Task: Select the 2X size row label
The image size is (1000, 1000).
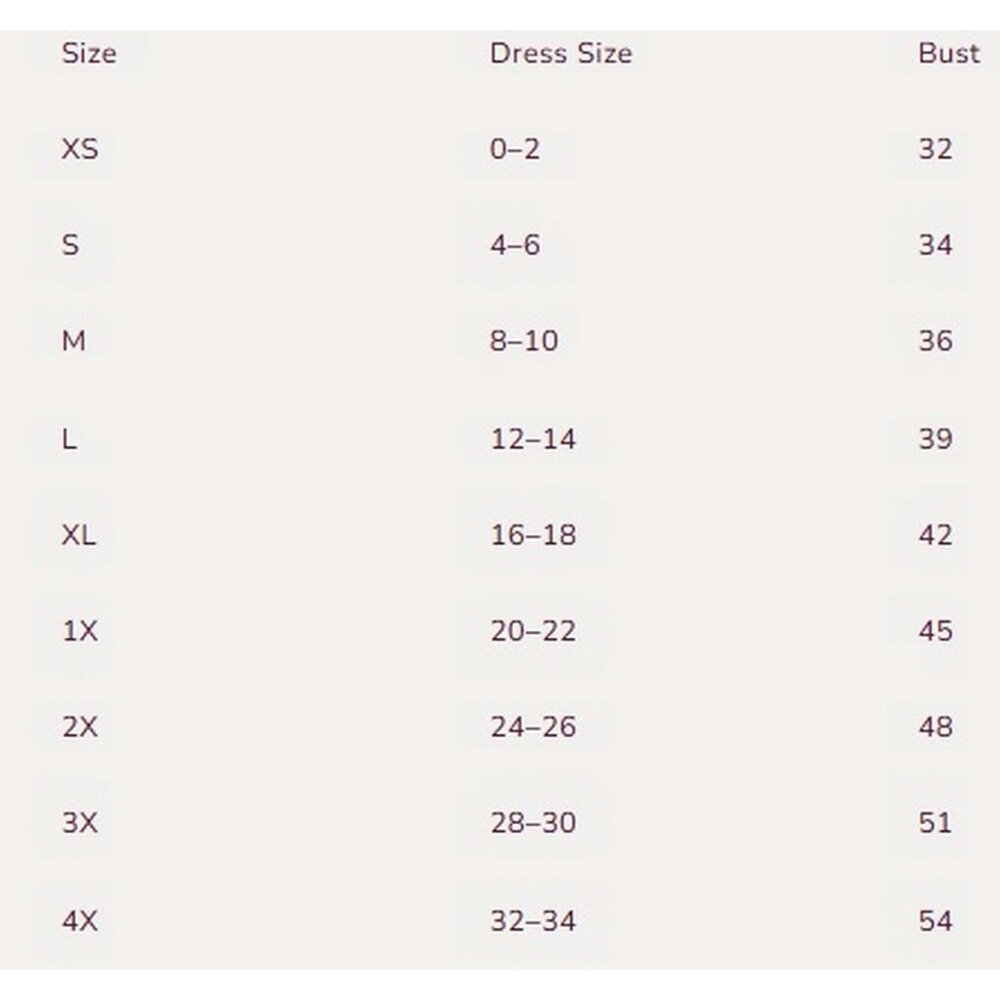Action: coord(80,727)
